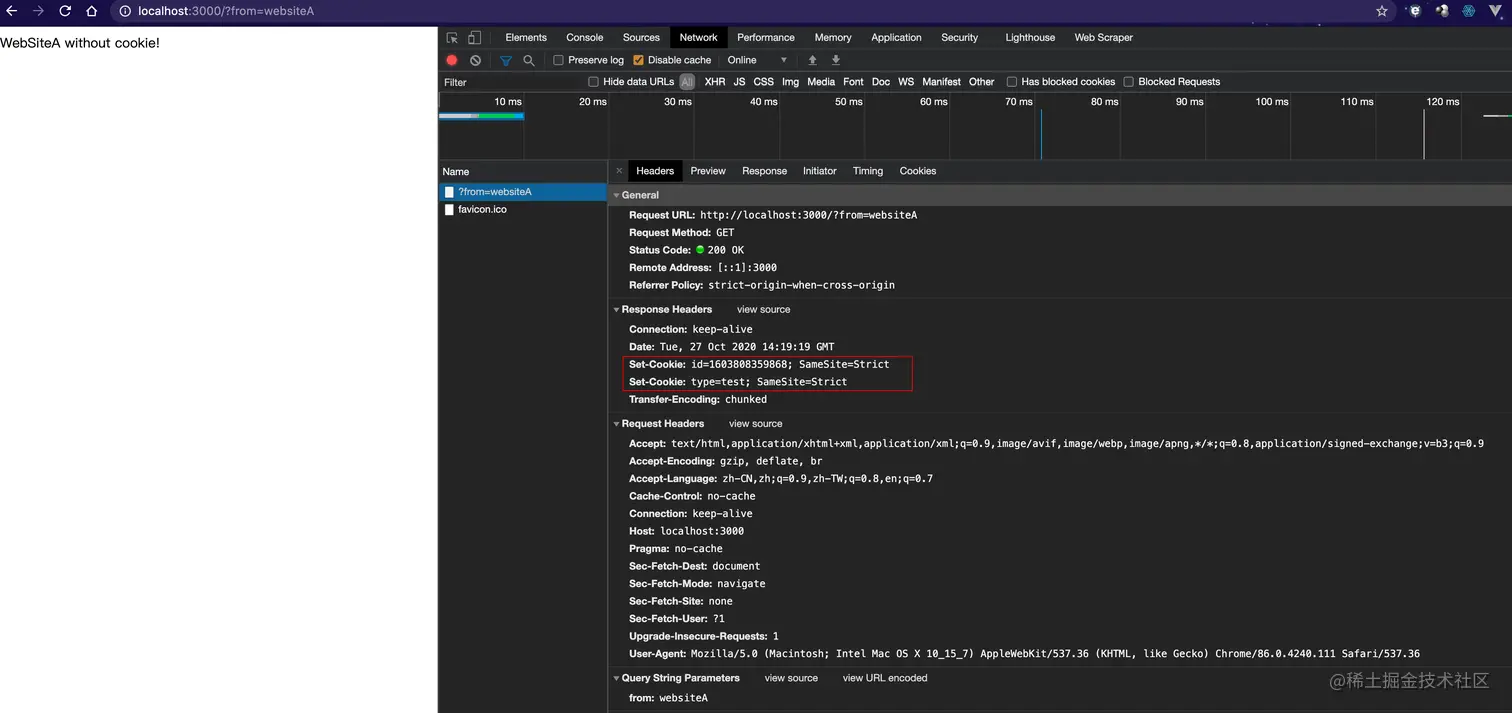This screenshot has height=713, width=1512.
Task: Go to browser home page icon
Action: coord(91,11)
